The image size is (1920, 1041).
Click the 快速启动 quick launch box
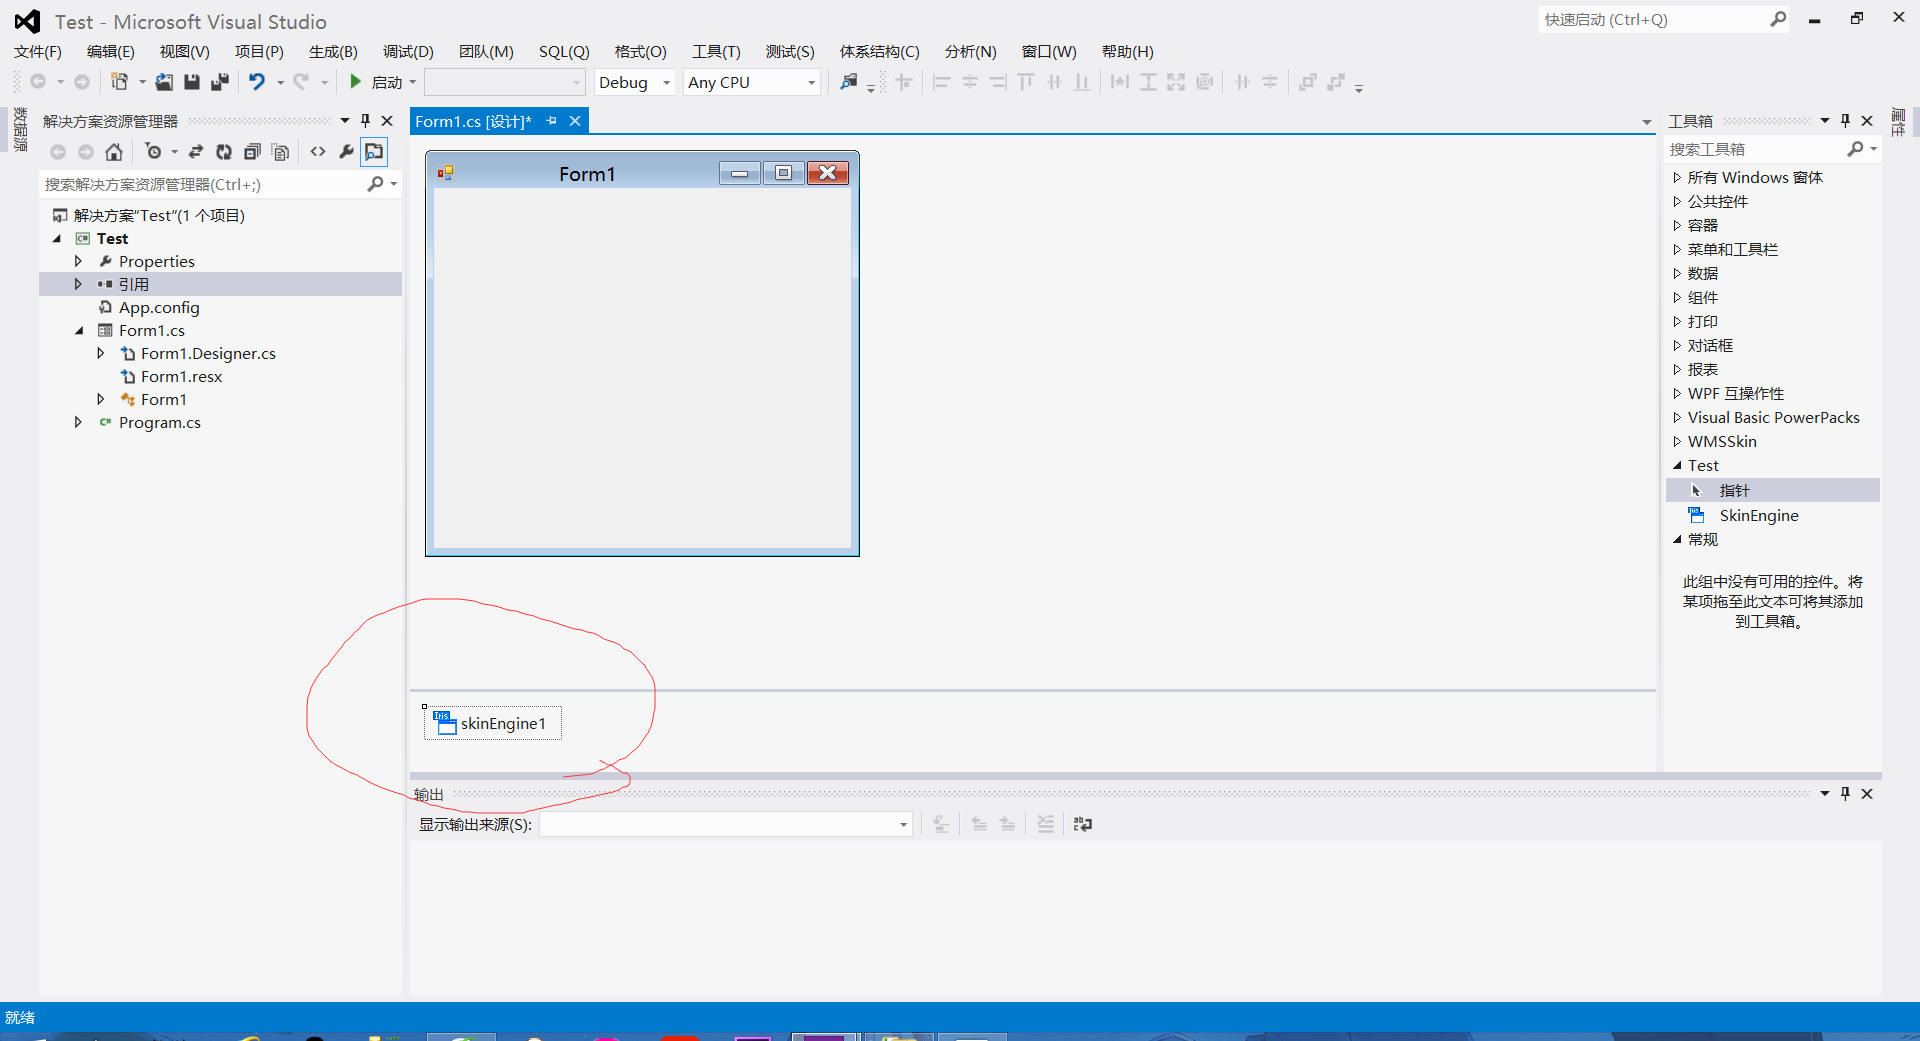1652,19
